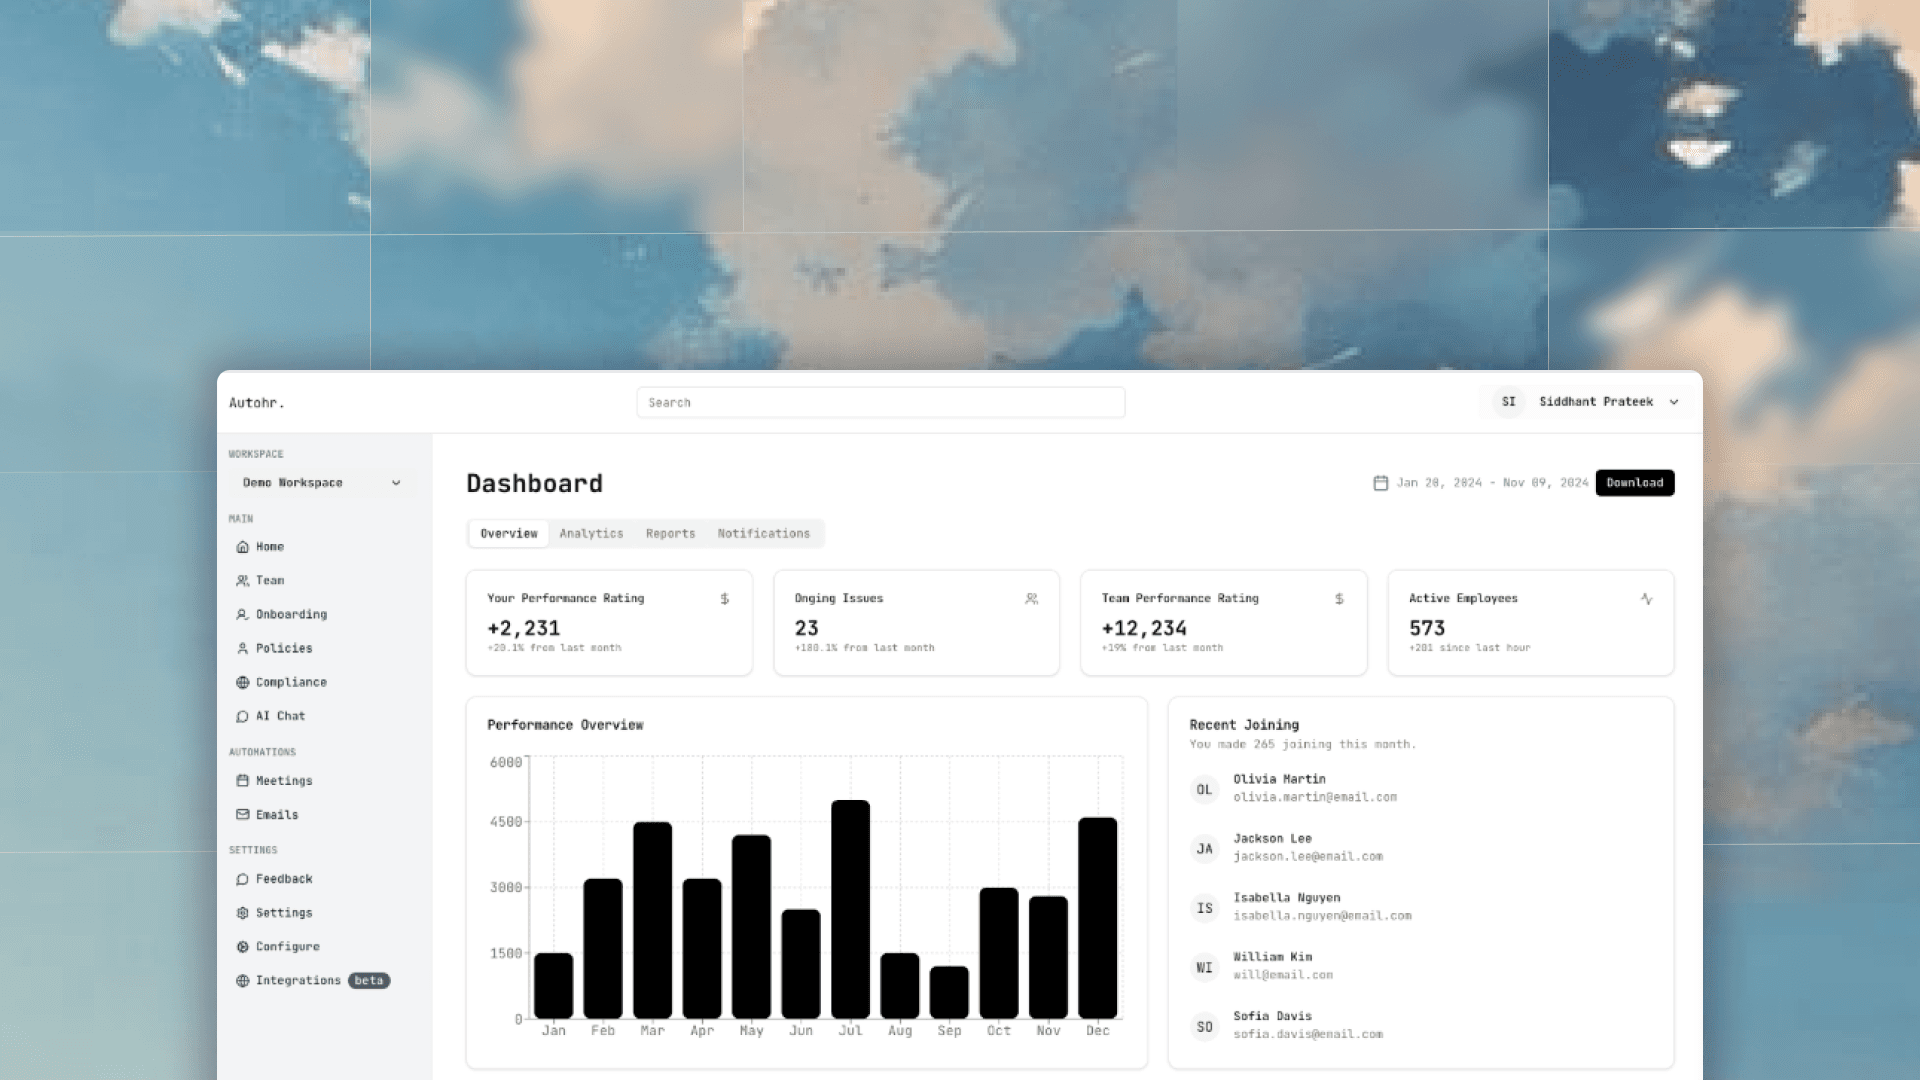Click the Jul bar in Performance chart

(850, 908)
